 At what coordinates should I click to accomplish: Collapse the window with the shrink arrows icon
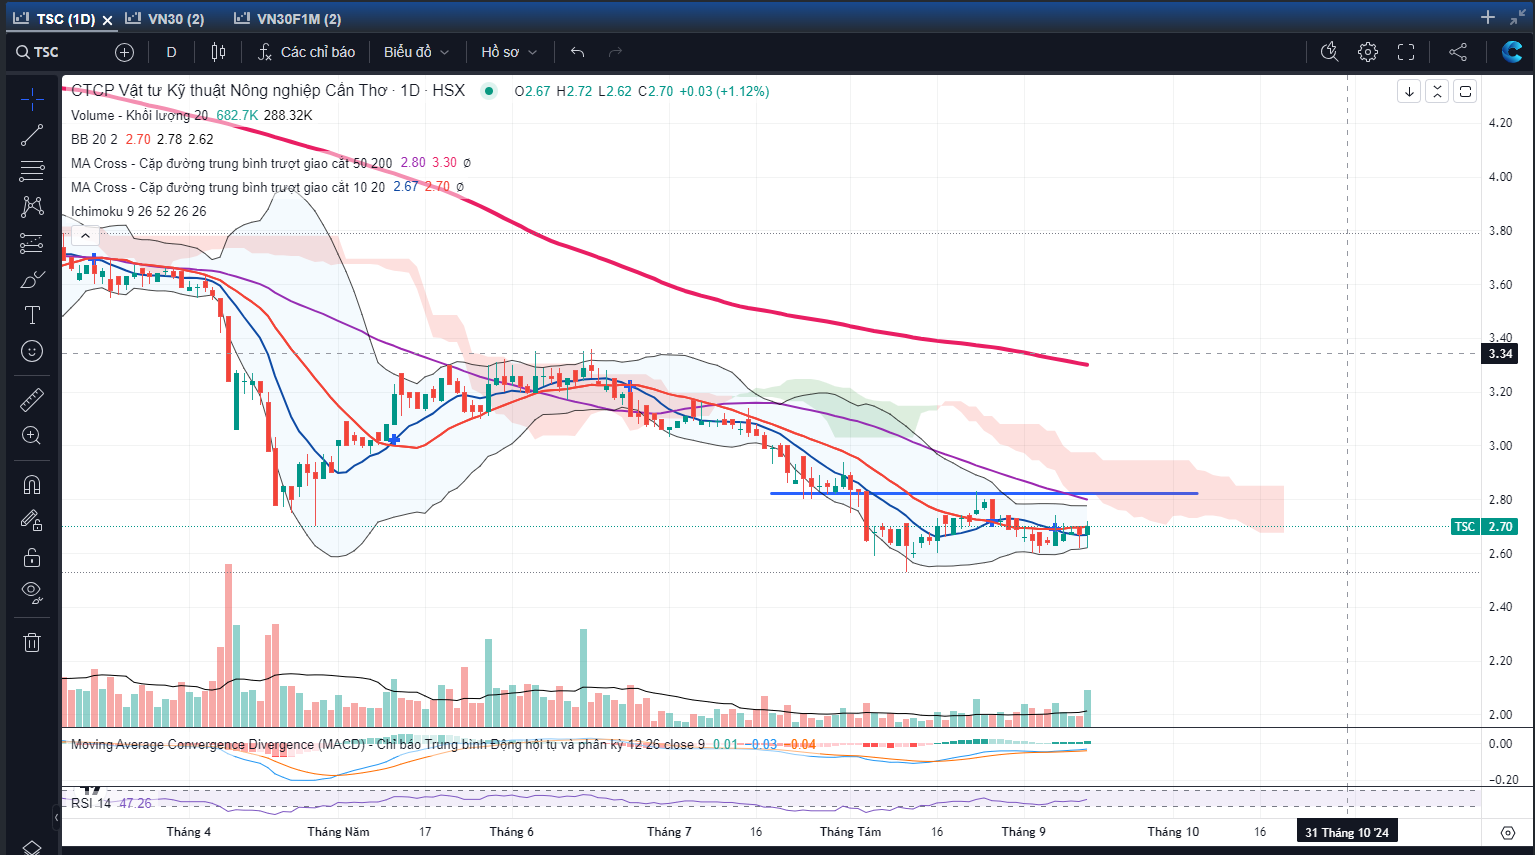[1519, 17]
